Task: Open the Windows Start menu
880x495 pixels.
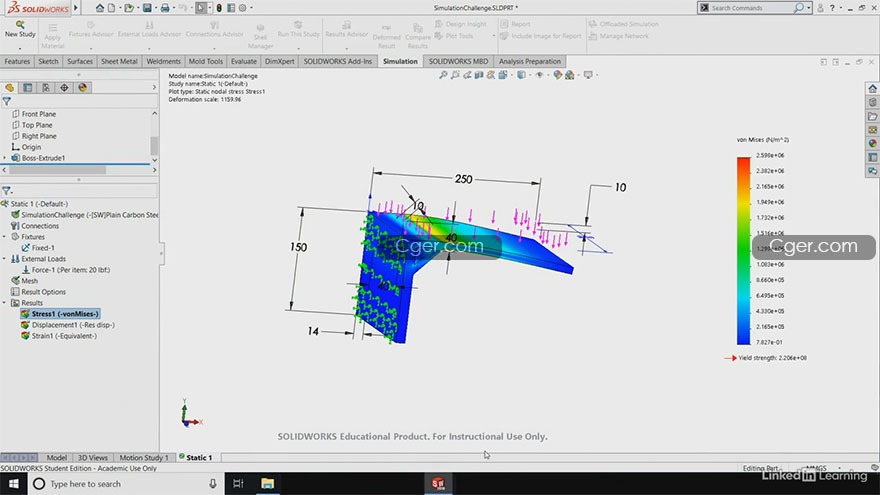Action: (x=13, y=483)
